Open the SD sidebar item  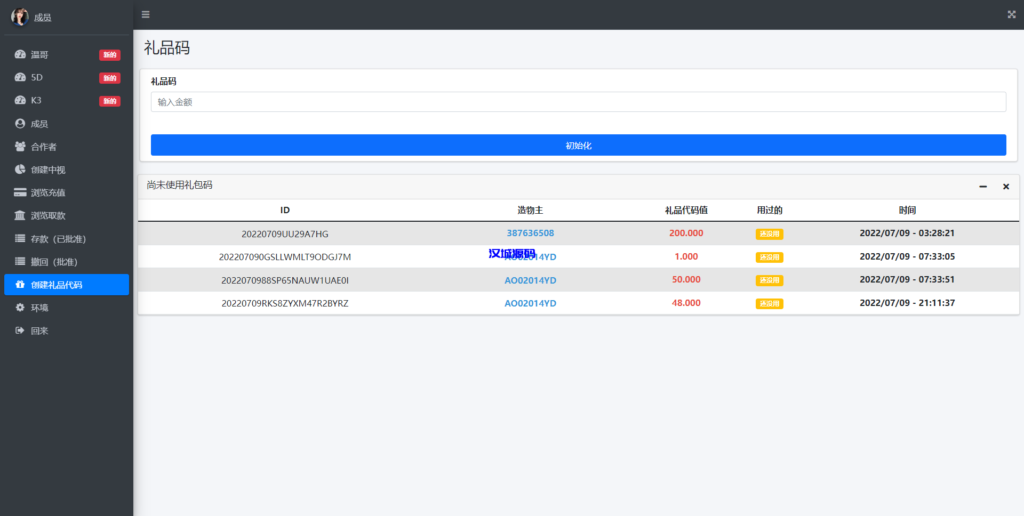37,78
